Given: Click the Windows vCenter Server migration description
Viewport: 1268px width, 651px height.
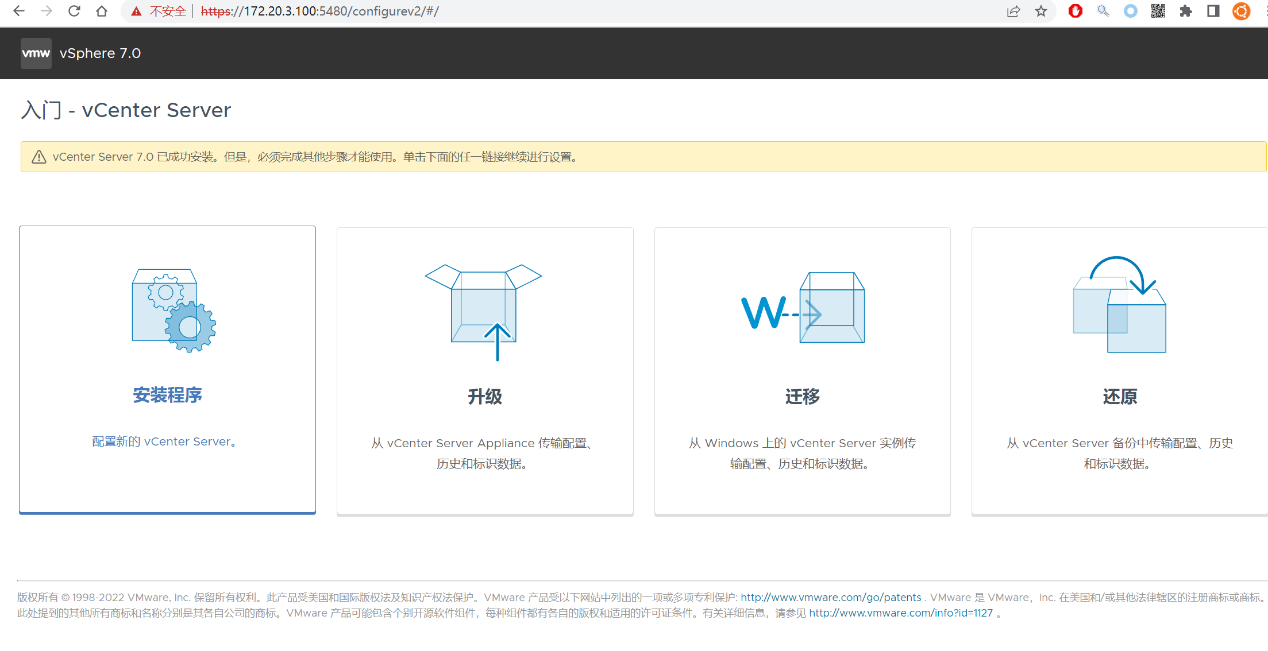Looking at the screenshot, I should click(x=802, y=453).
